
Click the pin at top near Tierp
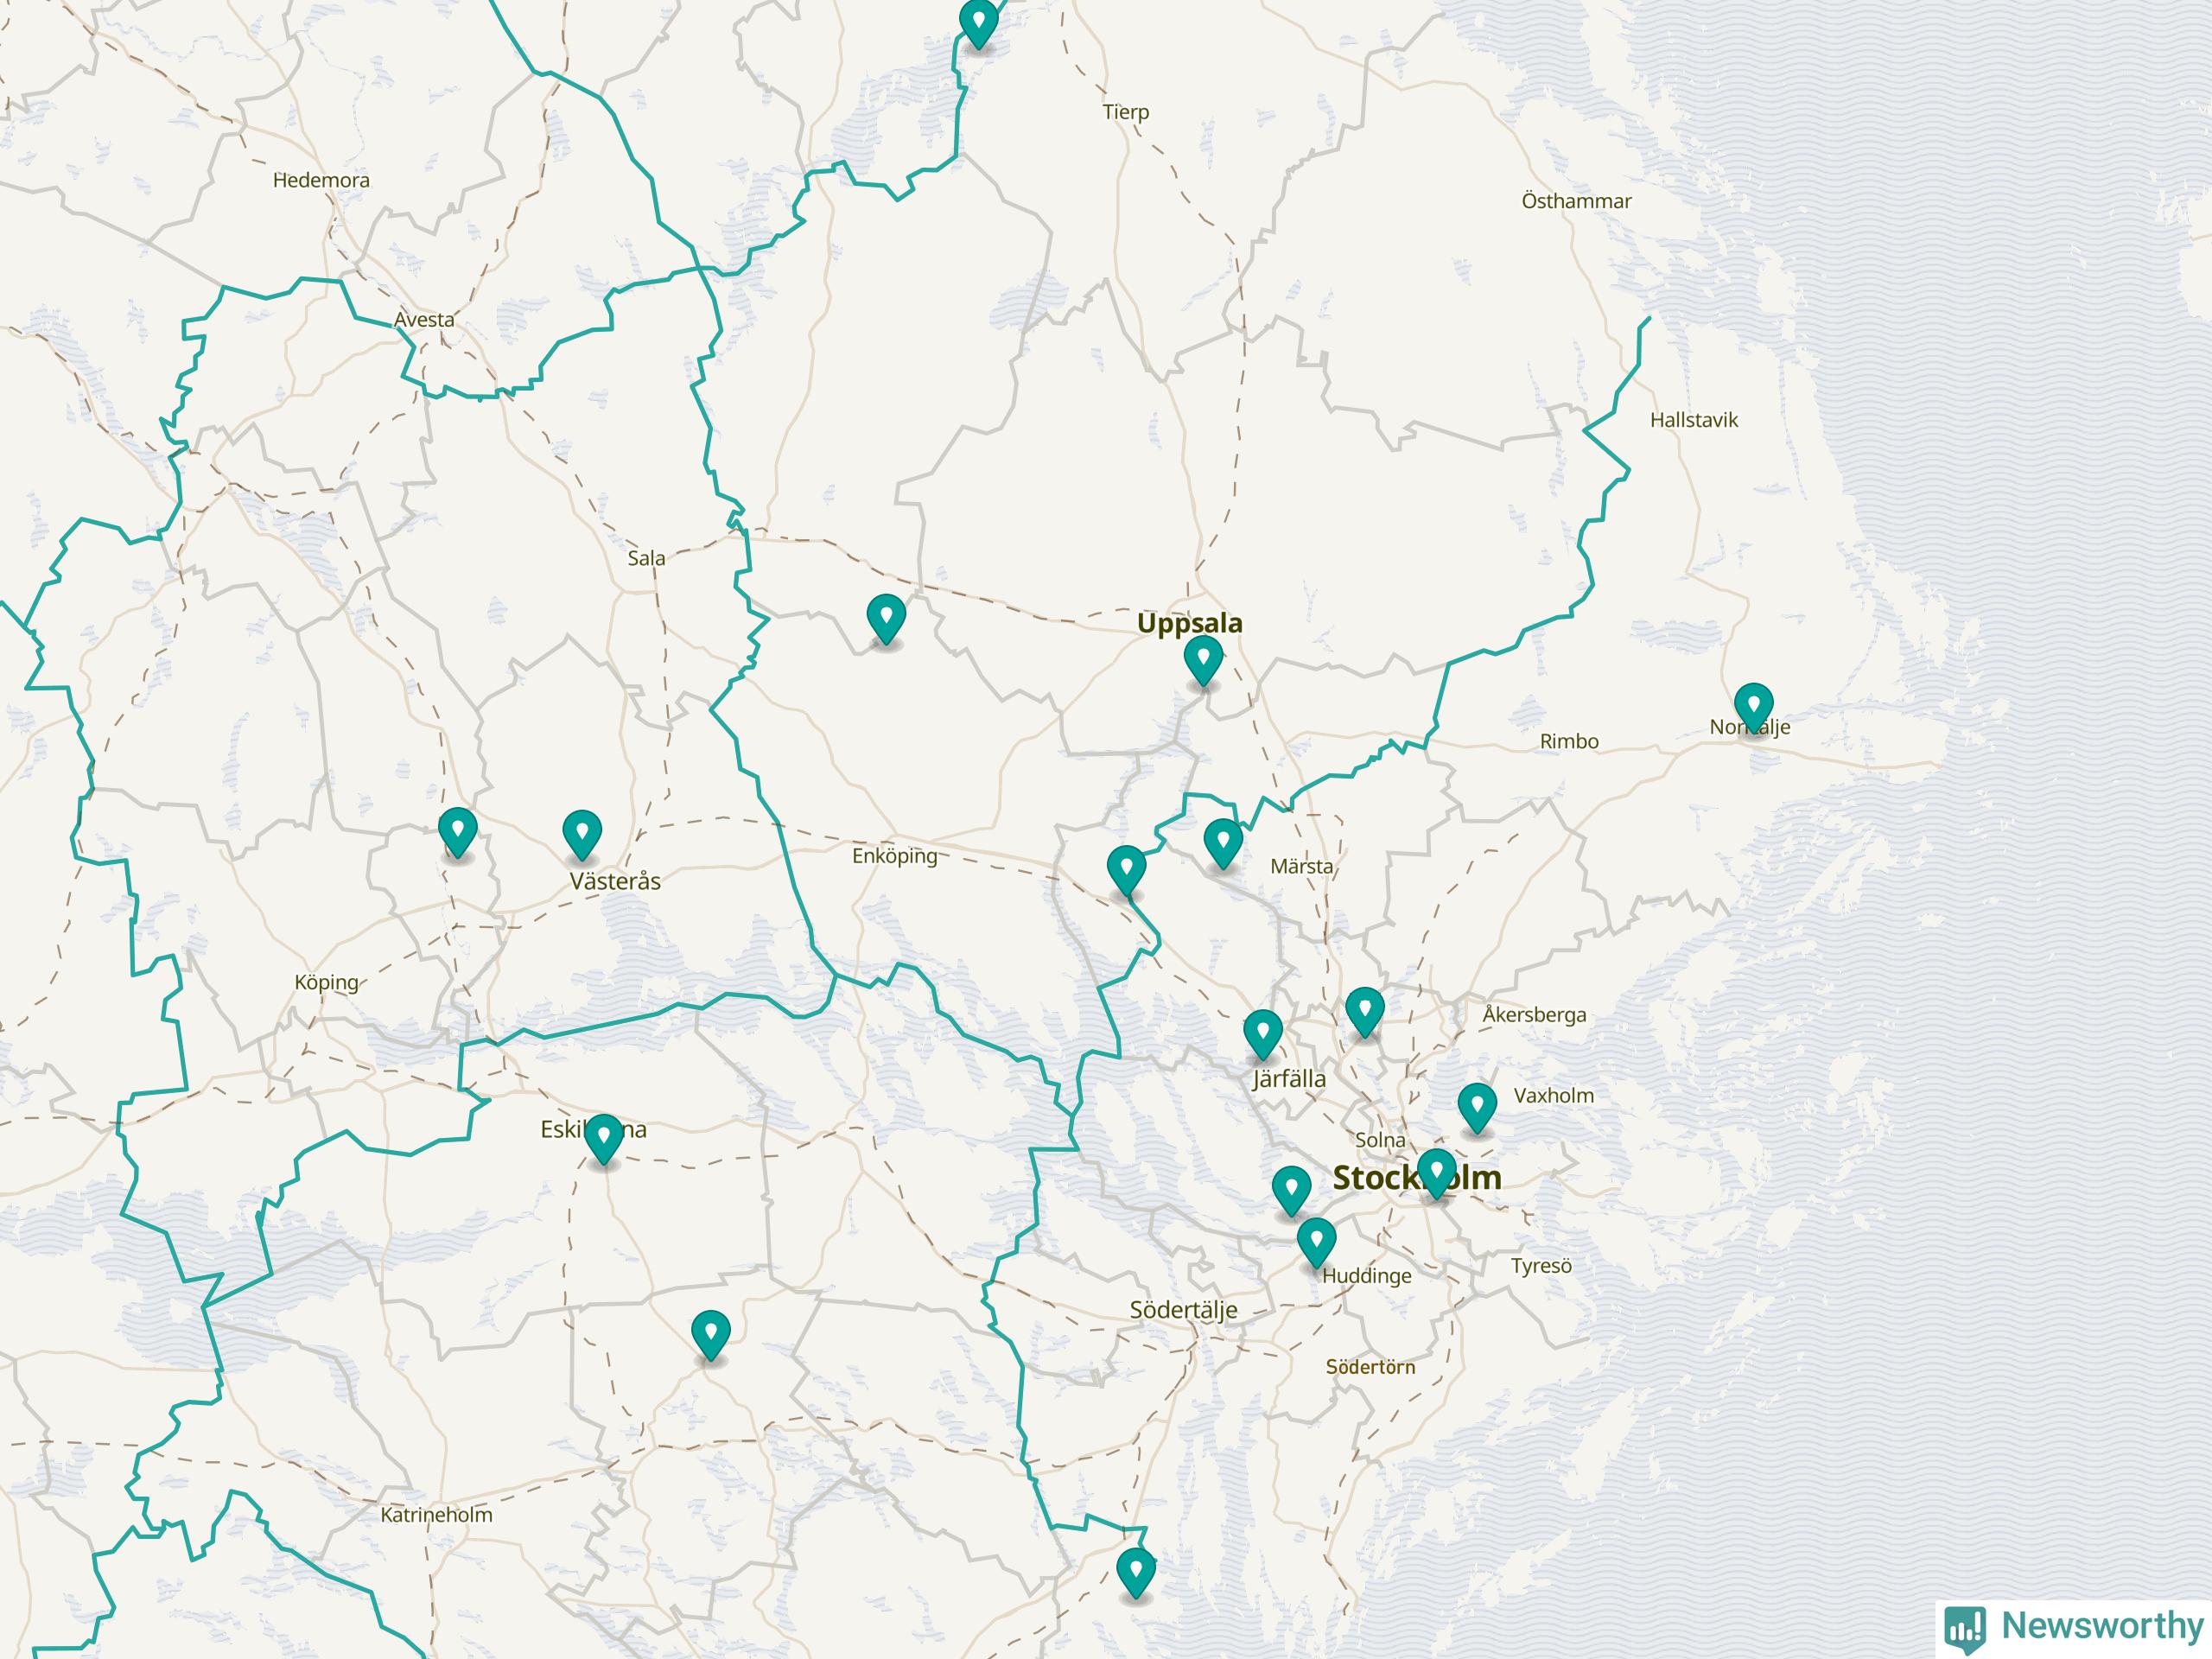click(x=978, y=22)
